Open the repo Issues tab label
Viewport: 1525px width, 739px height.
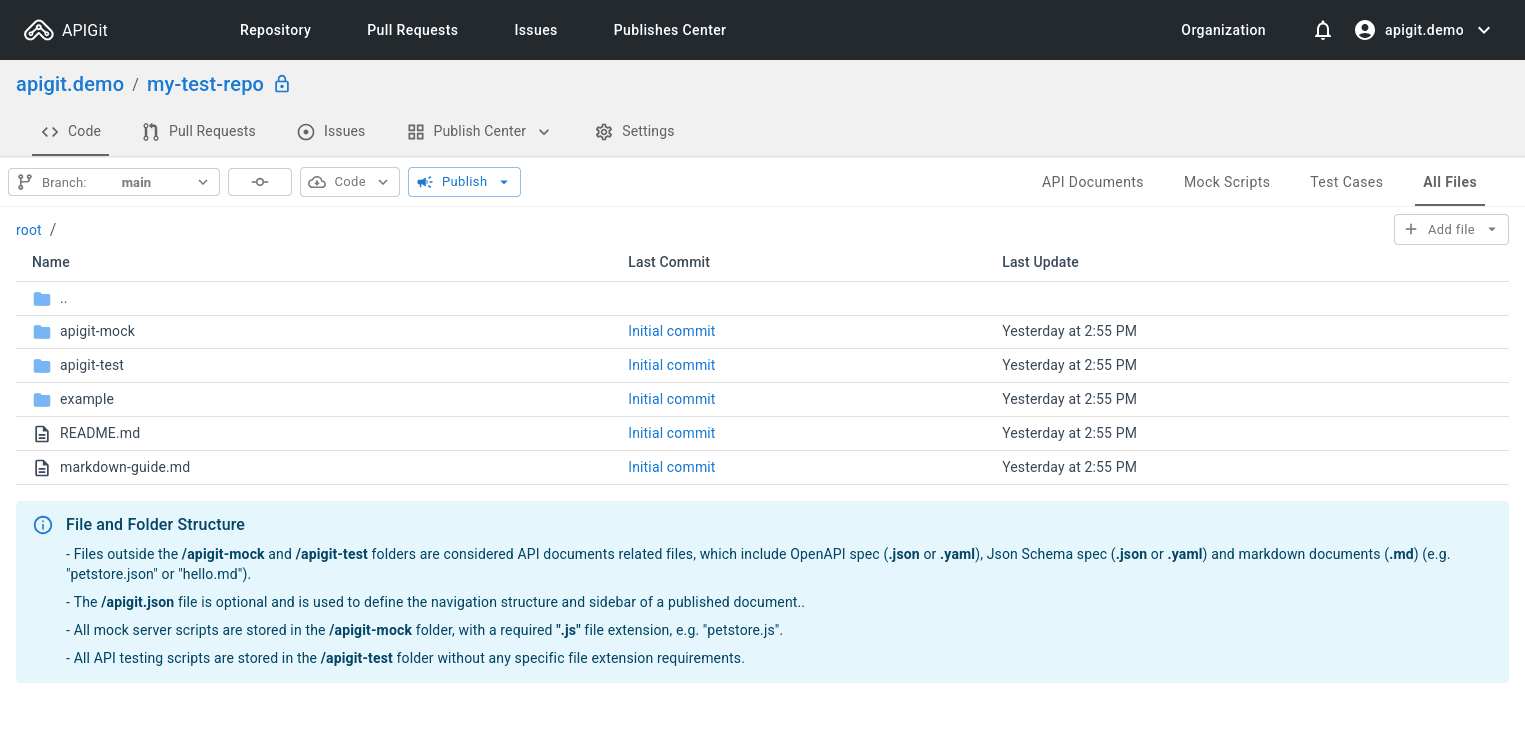click(344, 131)
